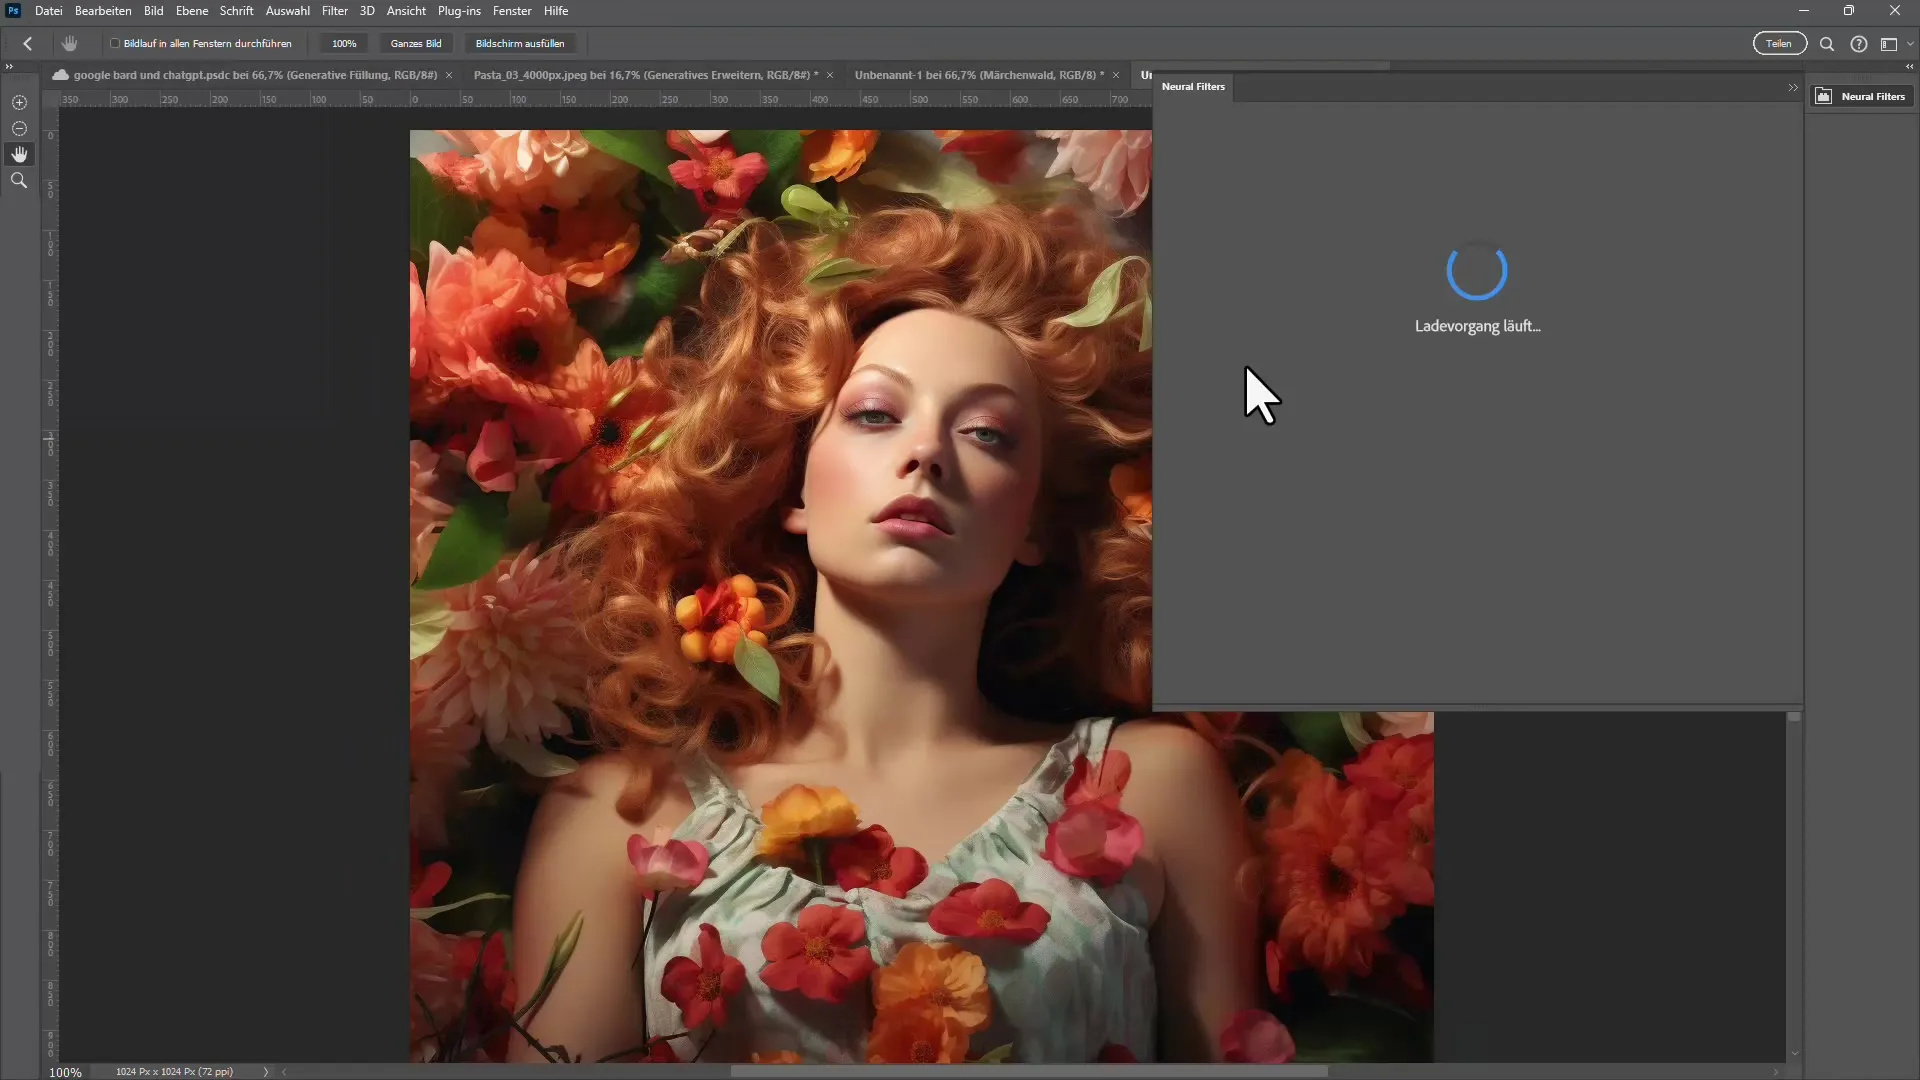This screenshot has height=1080, width=1920.
Task: Switch to Unbenannt-1 Märchenwald document tab
Action: pyautogui.click(x=979, y=75)
